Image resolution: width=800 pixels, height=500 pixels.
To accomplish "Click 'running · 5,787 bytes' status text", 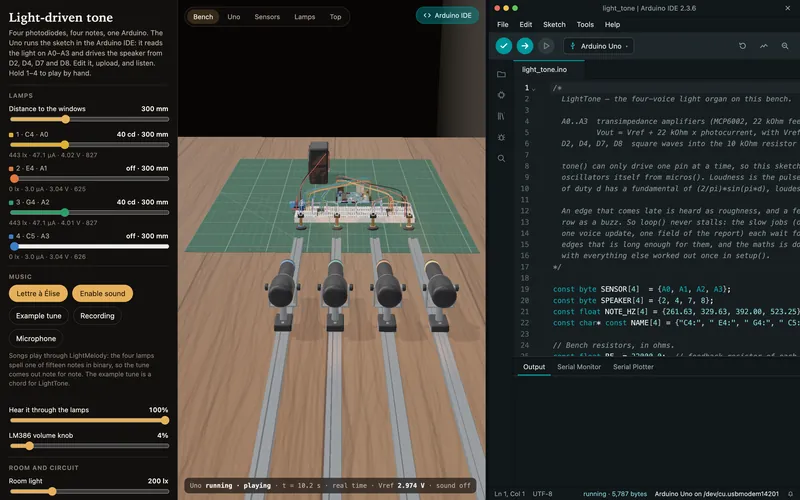I will tap(615, 494).
